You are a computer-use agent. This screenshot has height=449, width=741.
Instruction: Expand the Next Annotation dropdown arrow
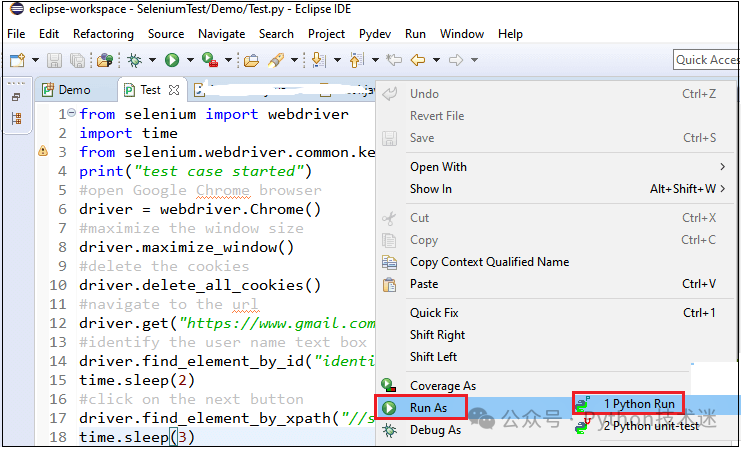pos(337,60)
